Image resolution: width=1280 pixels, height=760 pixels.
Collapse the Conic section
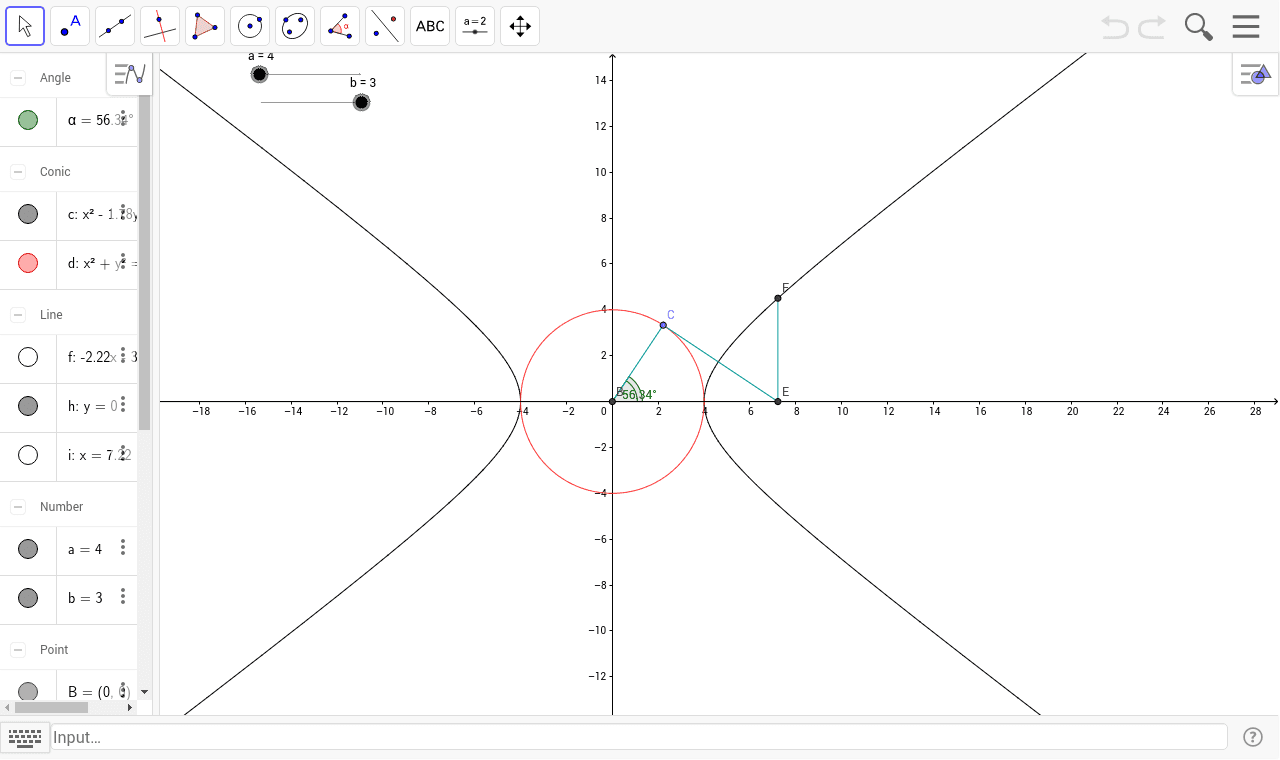click(x=16, y=171)
